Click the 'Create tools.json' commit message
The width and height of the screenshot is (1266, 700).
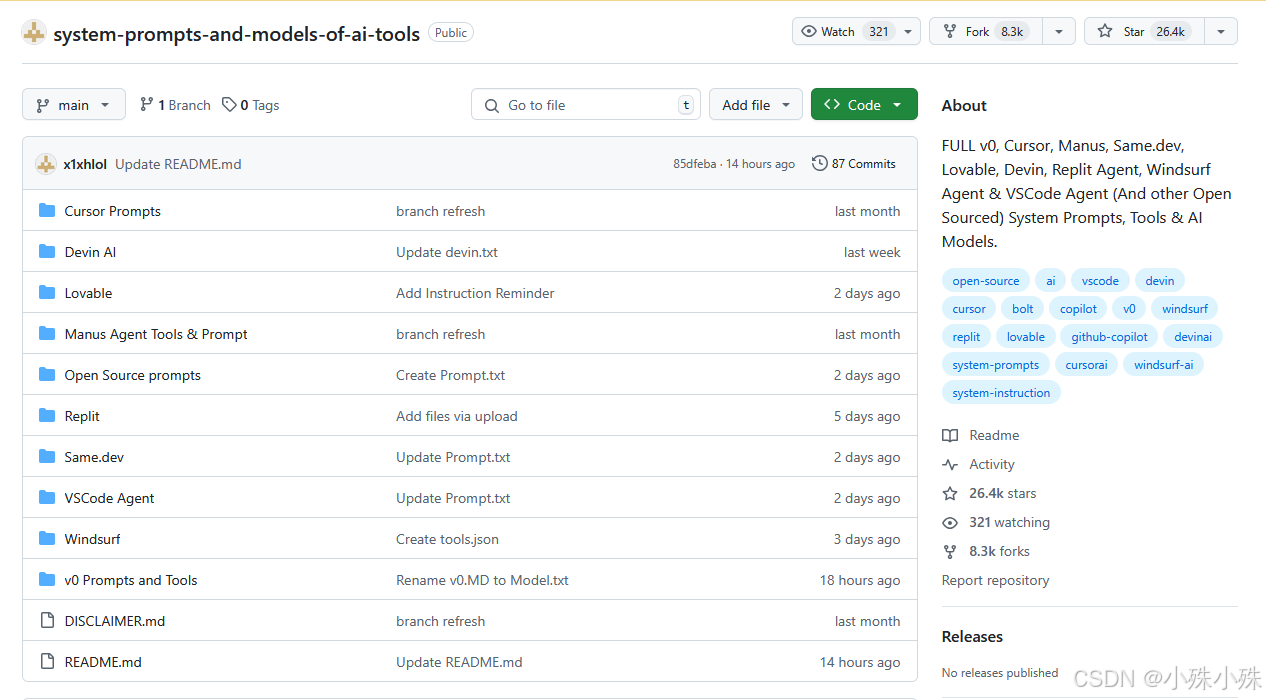click(x=447, y=539)
